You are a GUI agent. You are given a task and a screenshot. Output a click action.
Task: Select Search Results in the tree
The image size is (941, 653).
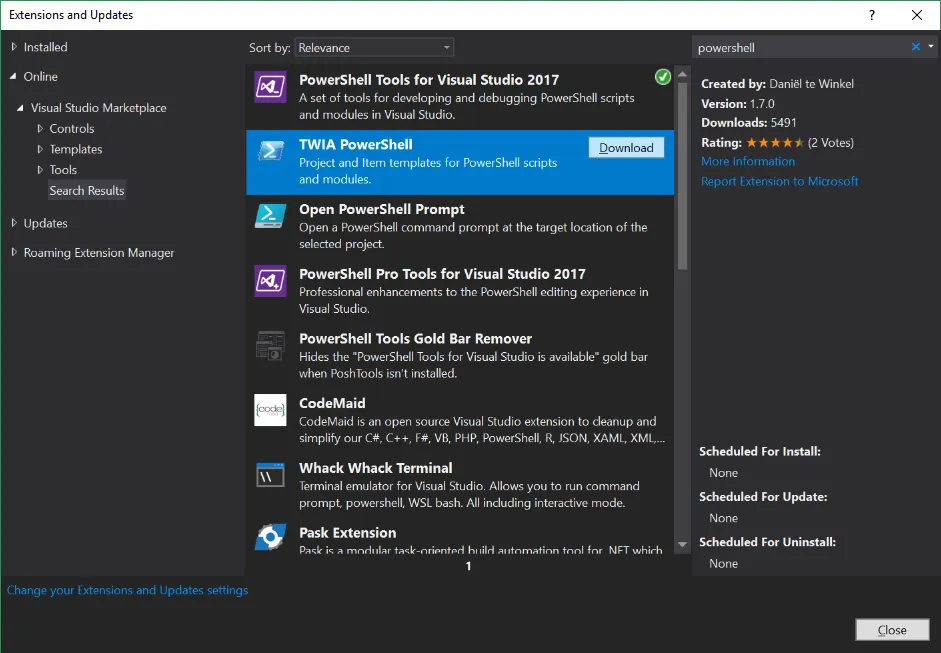click(x=87, y=190)
